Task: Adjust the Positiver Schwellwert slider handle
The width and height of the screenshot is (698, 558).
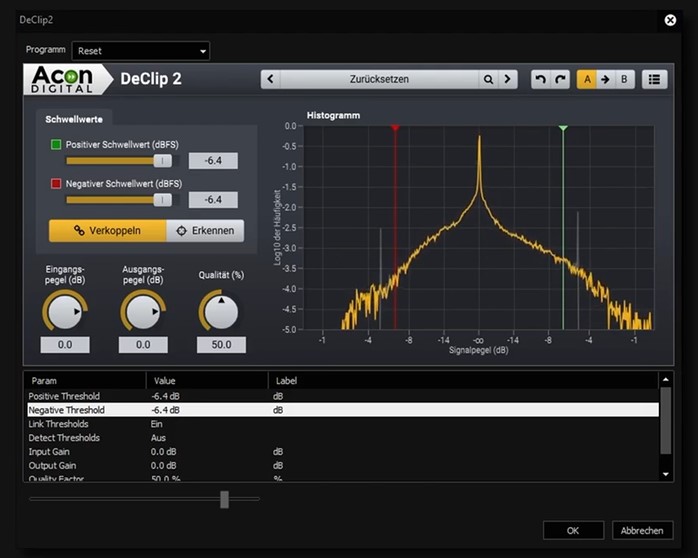Action: click(x=162, y=161)
